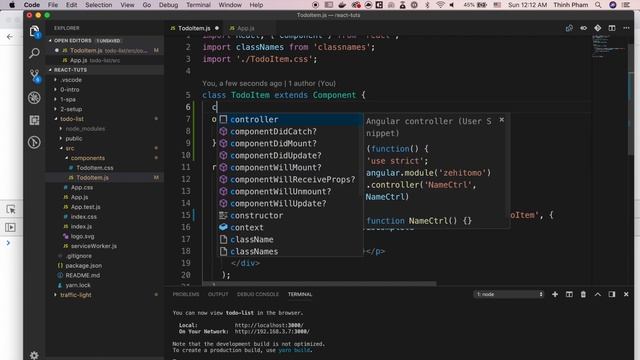640x360 pixels.
Task: Open the Debug menu
Action: point(168,5)
